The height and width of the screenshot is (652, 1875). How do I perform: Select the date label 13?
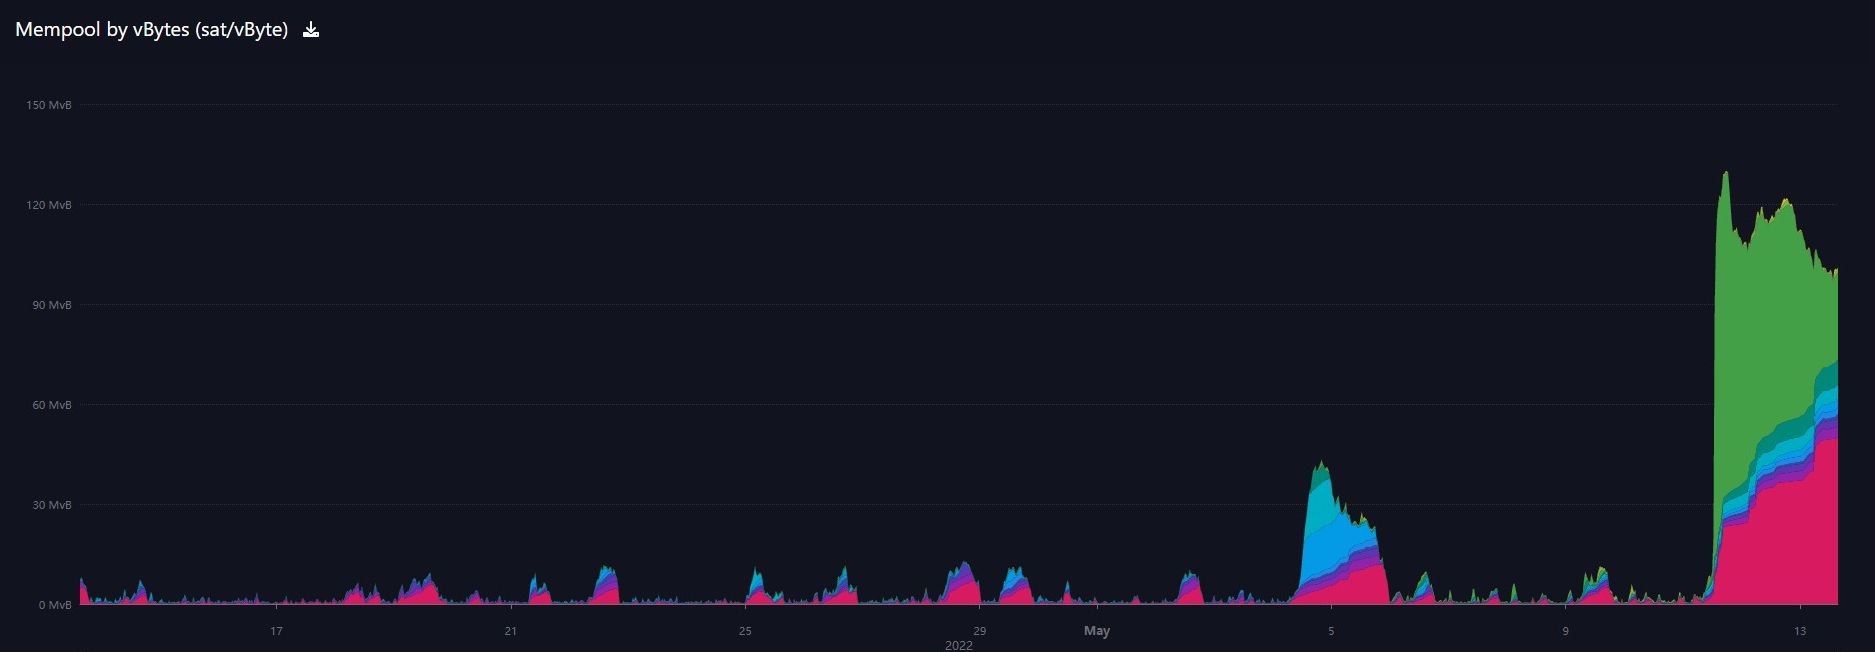pyautogui.click(x=1800, y=631)
